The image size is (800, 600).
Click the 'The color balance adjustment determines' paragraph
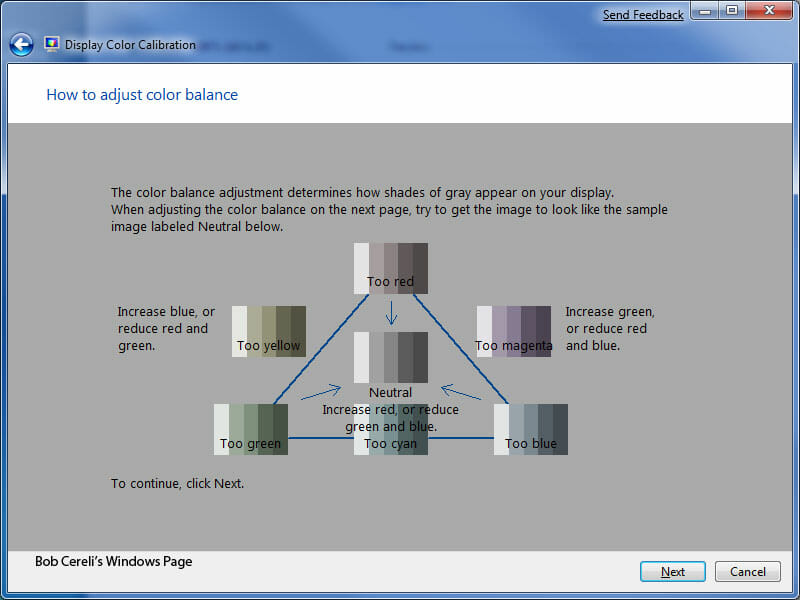(x=389, y=209)
